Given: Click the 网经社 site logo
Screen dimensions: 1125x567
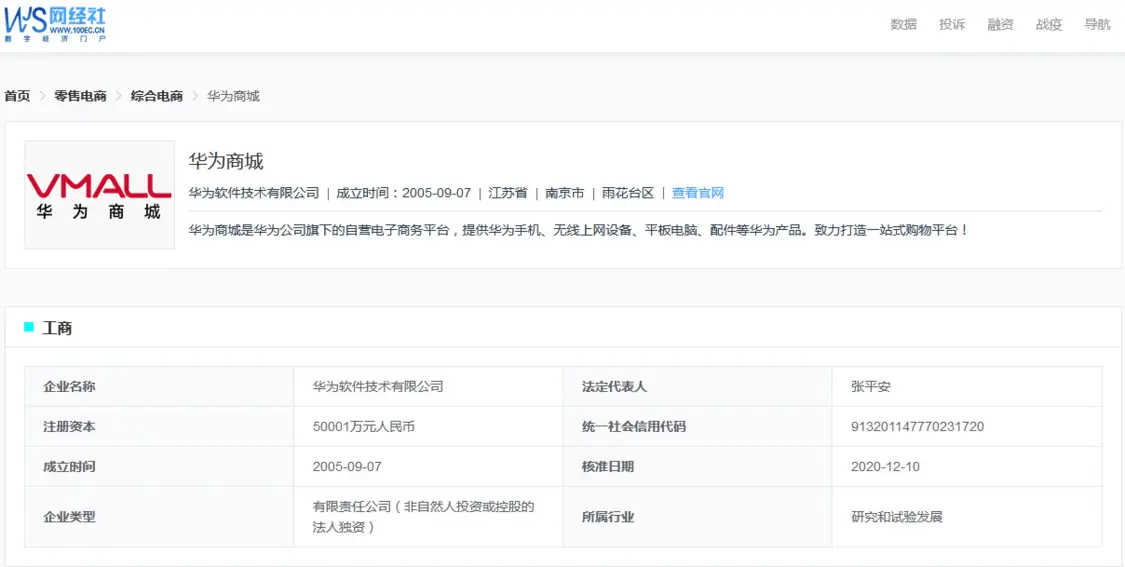Looking at the screenshot, I should [x=55, y=23].
